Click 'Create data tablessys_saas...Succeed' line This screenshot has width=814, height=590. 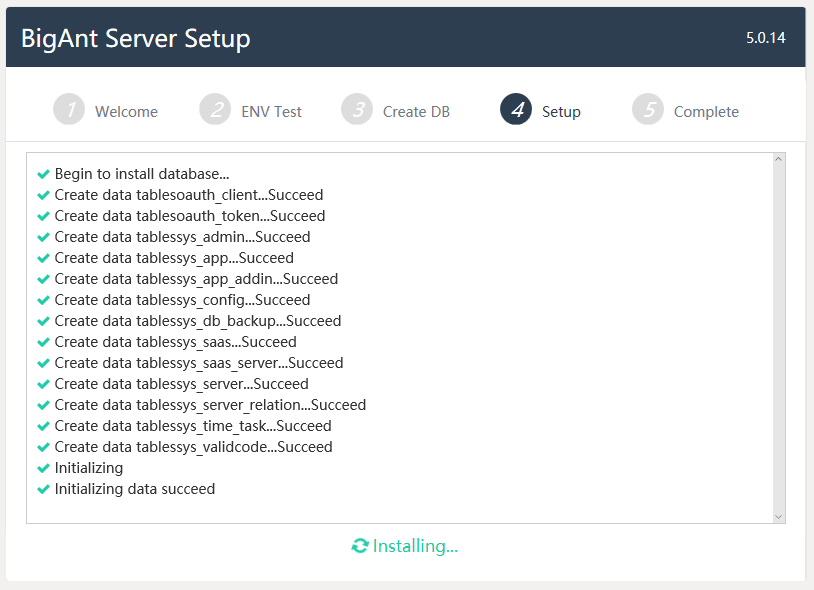[x=175, y=342]
